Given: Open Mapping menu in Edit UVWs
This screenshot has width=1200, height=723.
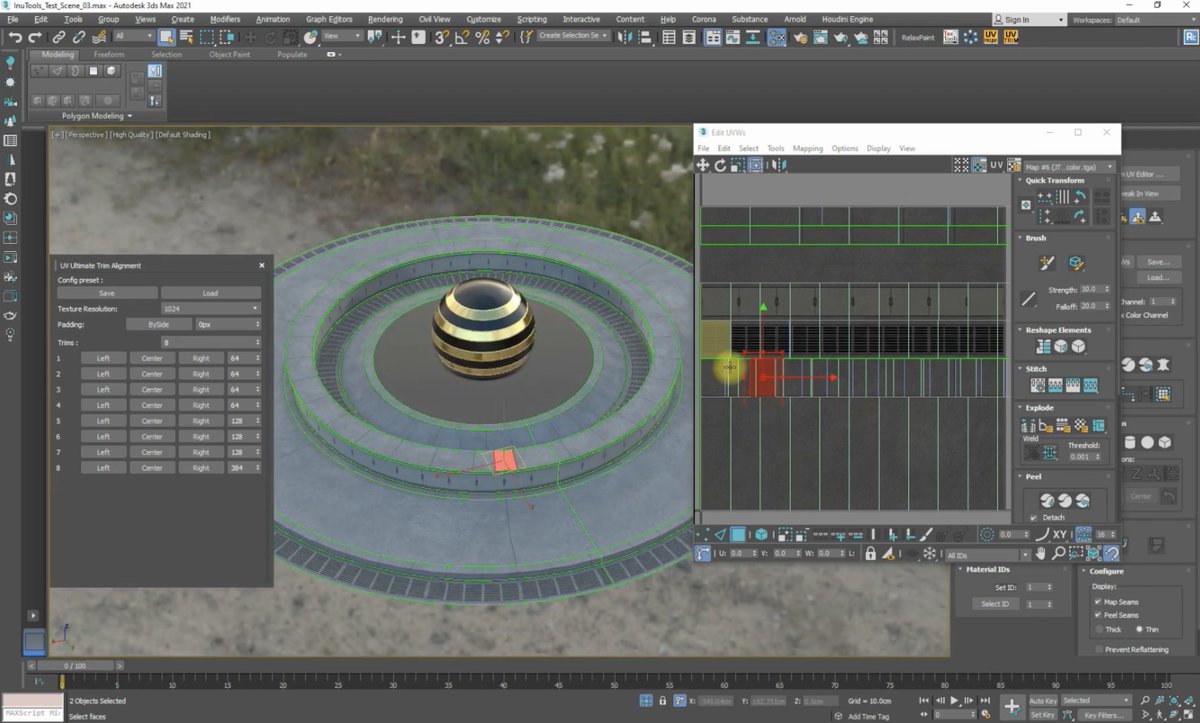Looking at the screenshot, I should click(808, 148).
